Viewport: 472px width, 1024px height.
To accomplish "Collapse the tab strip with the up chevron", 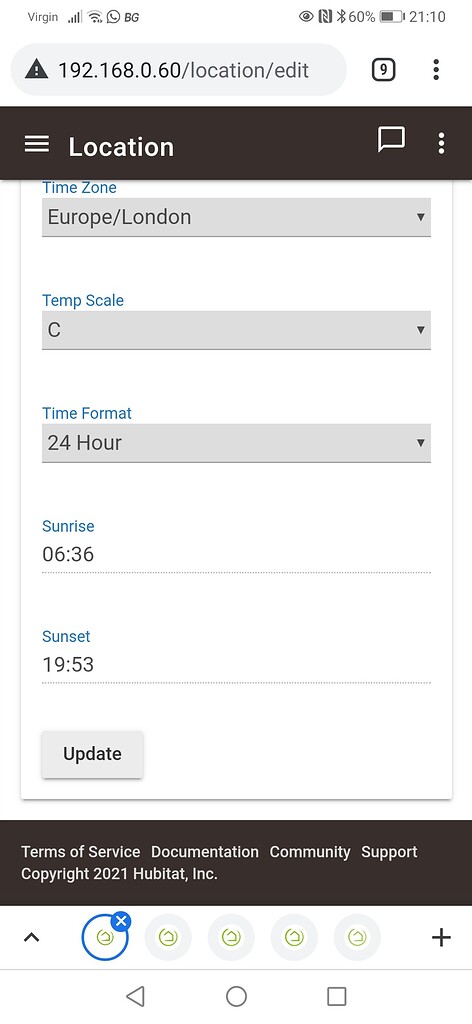I will (31, 938).
